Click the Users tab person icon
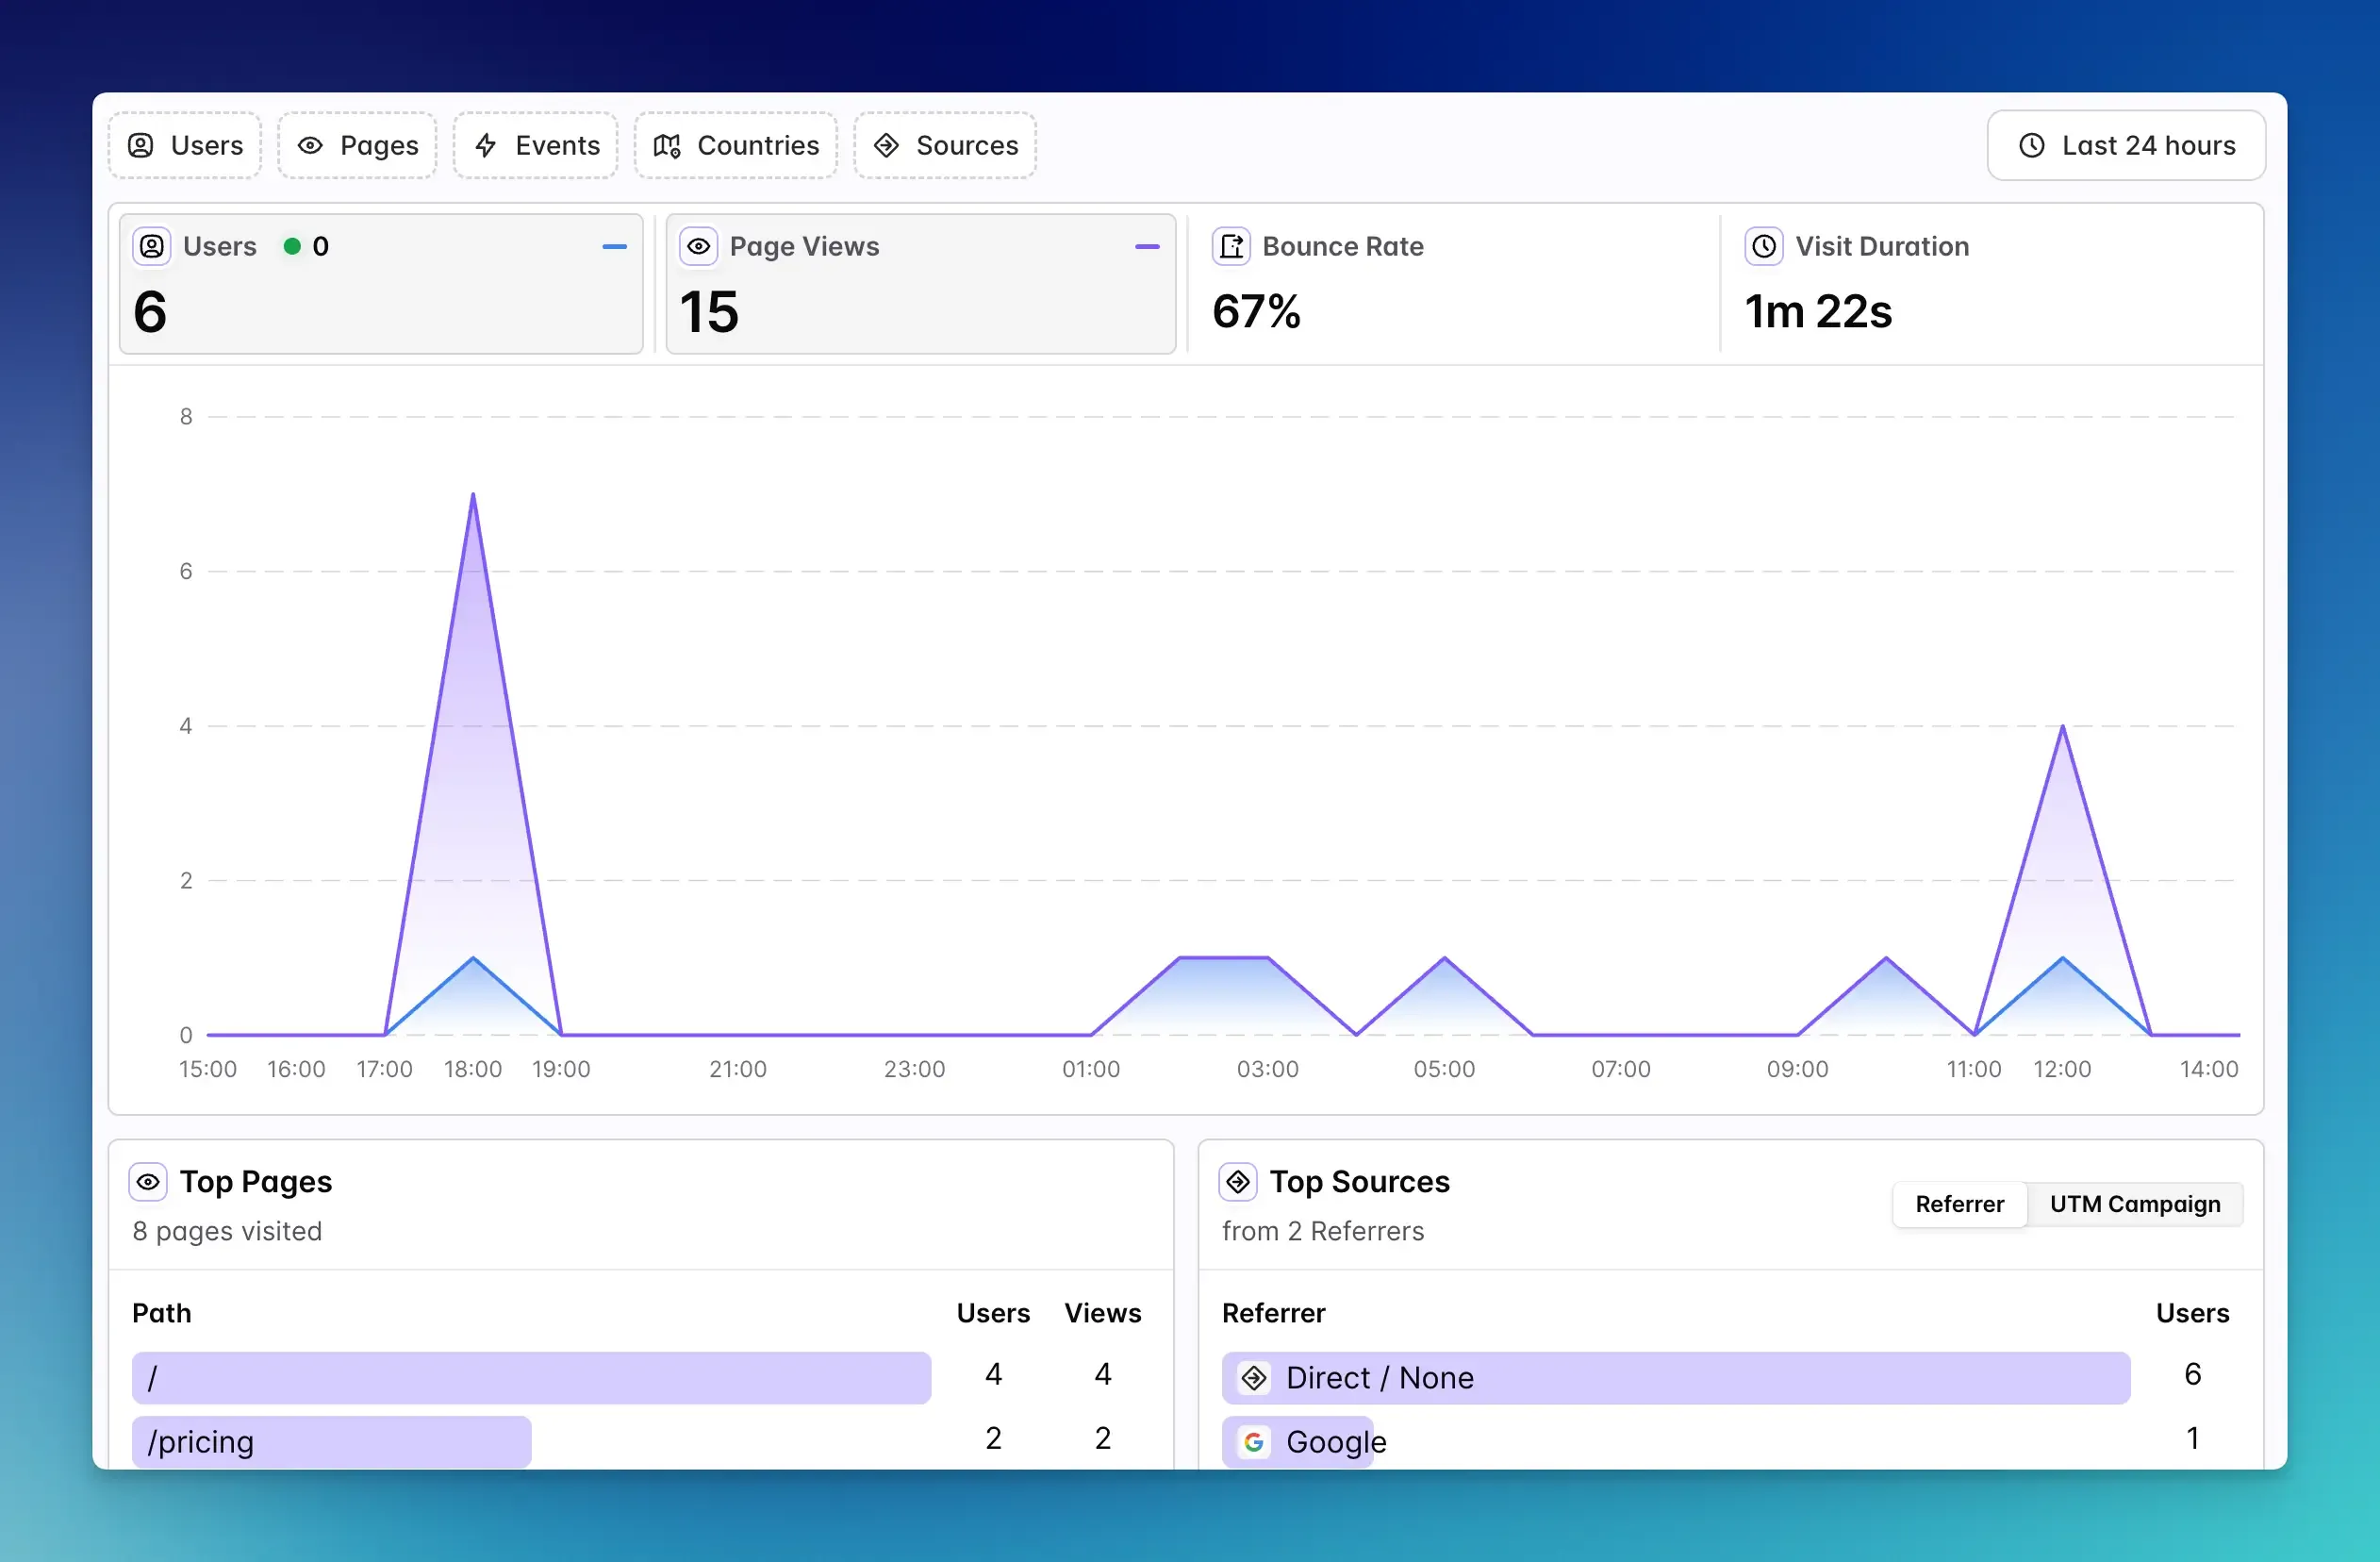 141,145
